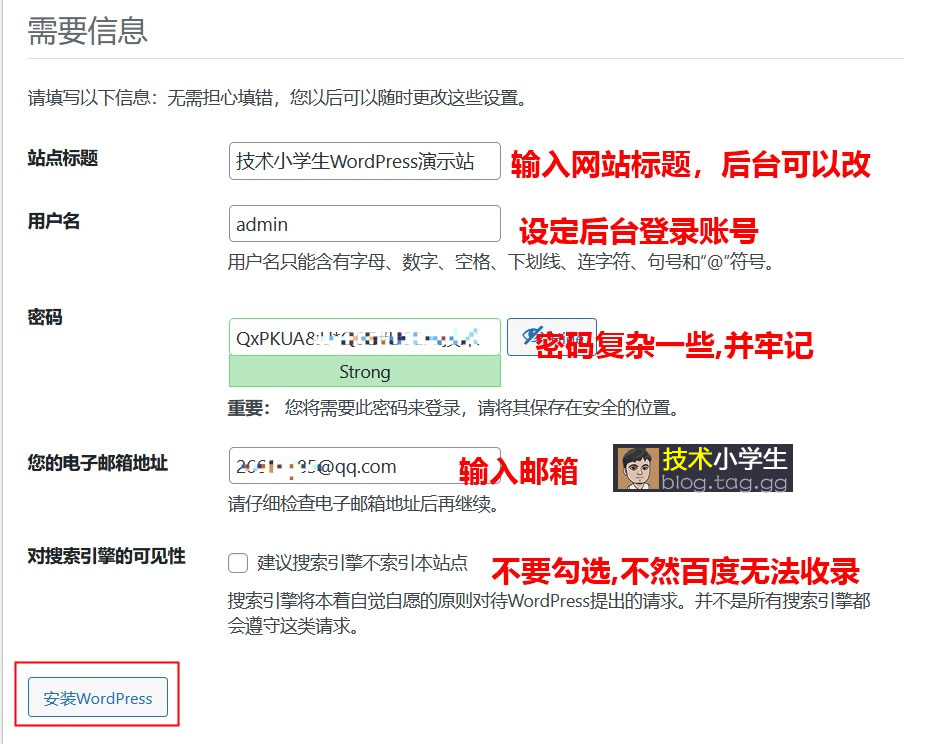Click the eye icon to hide password
Screen dimensions: 926x744
click(527, 337)
